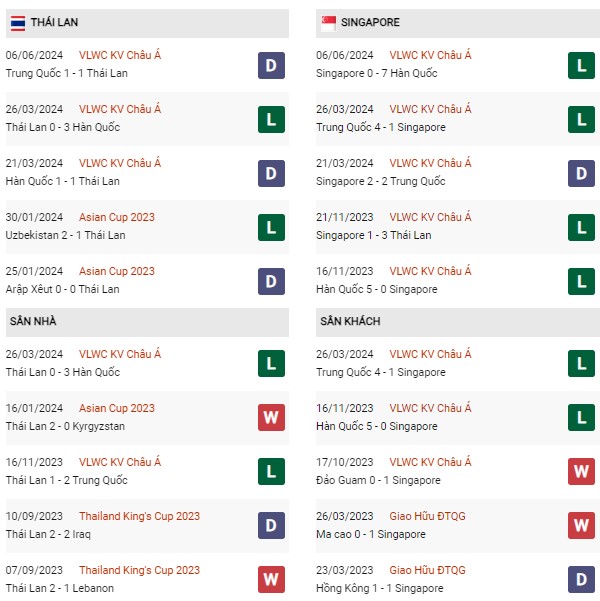Click the L badge for Uzbekistan 2-1 Thái Lan

pos(271,227)
